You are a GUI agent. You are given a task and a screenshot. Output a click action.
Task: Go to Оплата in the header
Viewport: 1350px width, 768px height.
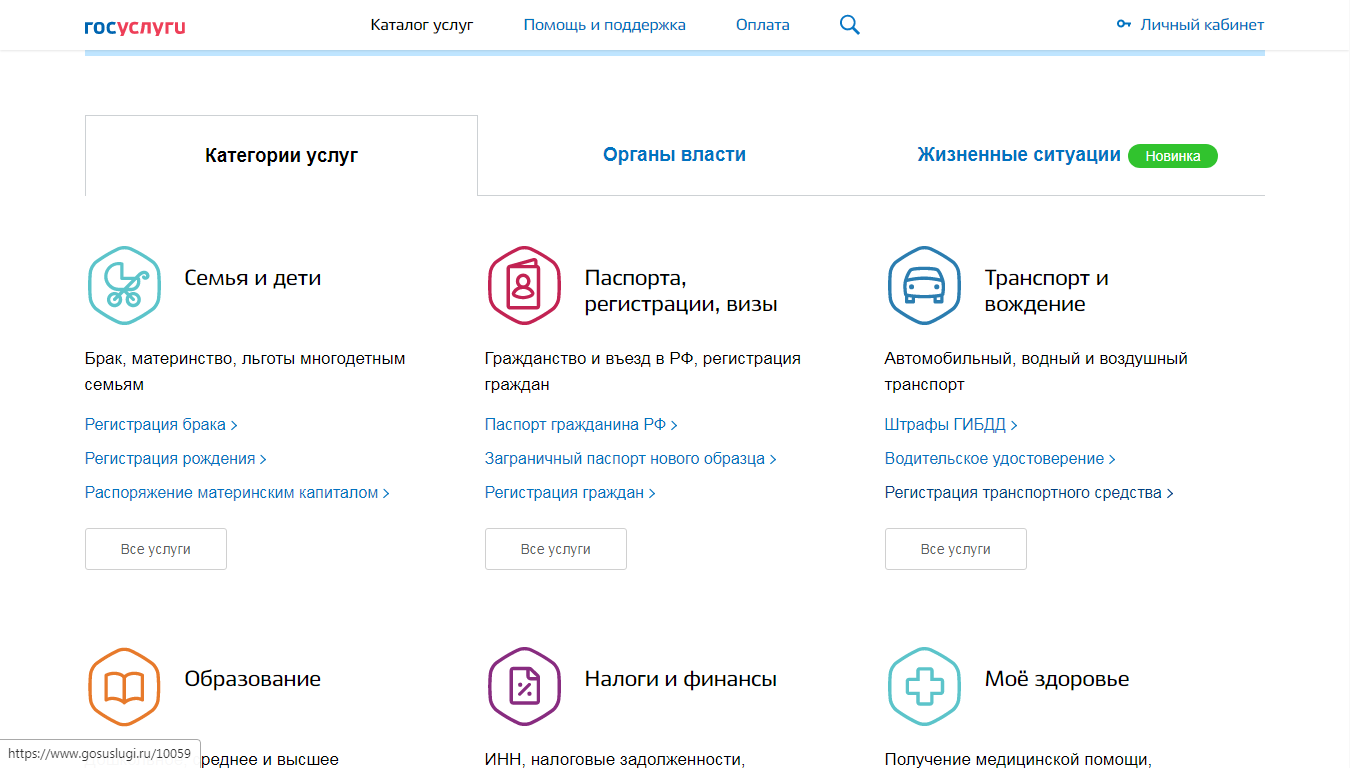(763, 25)
